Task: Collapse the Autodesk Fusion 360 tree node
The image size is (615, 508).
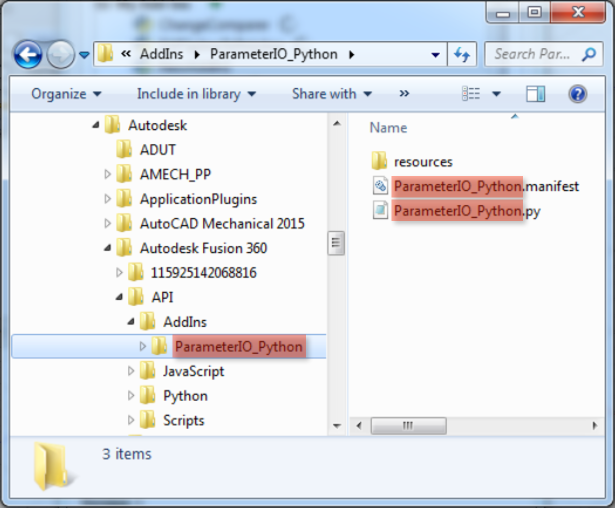Action: pos(109,248)
